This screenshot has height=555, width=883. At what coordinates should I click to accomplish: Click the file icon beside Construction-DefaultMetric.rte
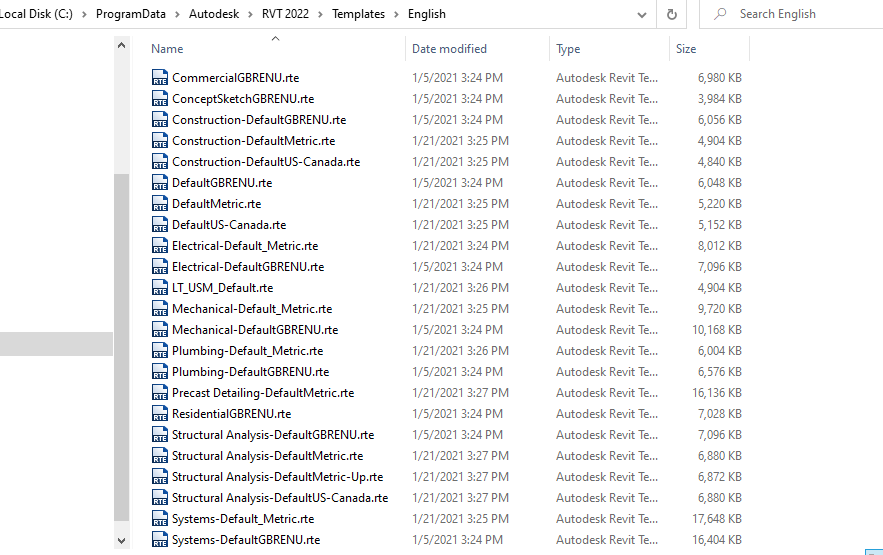[160, 141]
